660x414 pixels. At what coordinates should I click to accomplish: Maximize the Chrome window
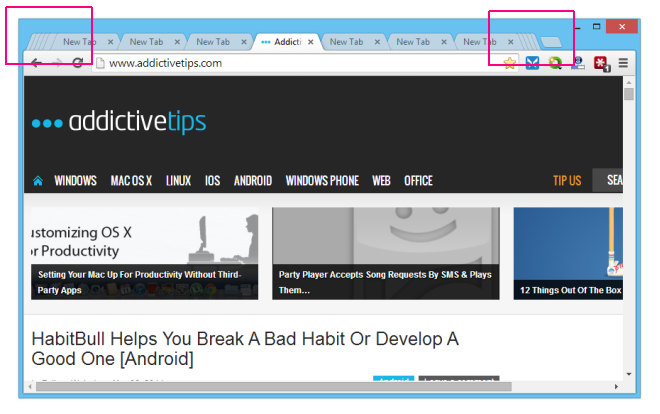596,27
